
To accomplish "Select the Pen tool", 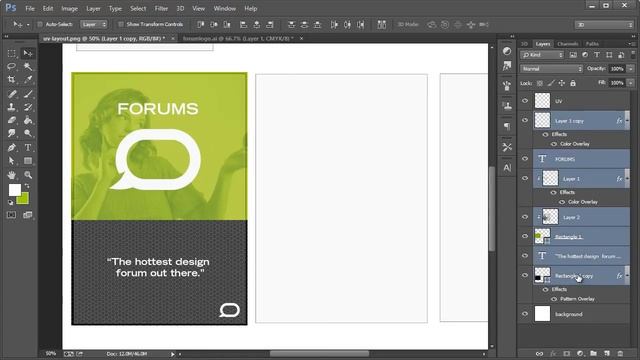I will [x=11, y=148].
